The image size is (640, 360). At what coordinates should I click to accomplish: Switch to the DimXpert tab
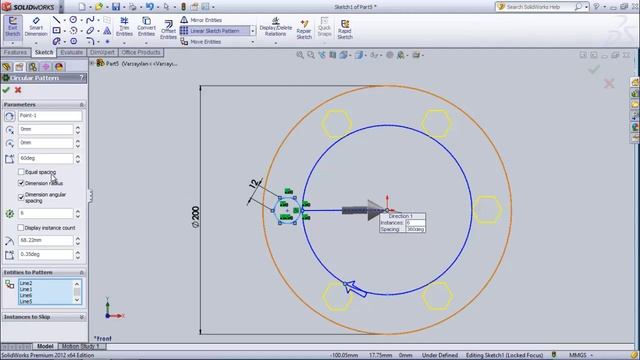pos(102,52)
